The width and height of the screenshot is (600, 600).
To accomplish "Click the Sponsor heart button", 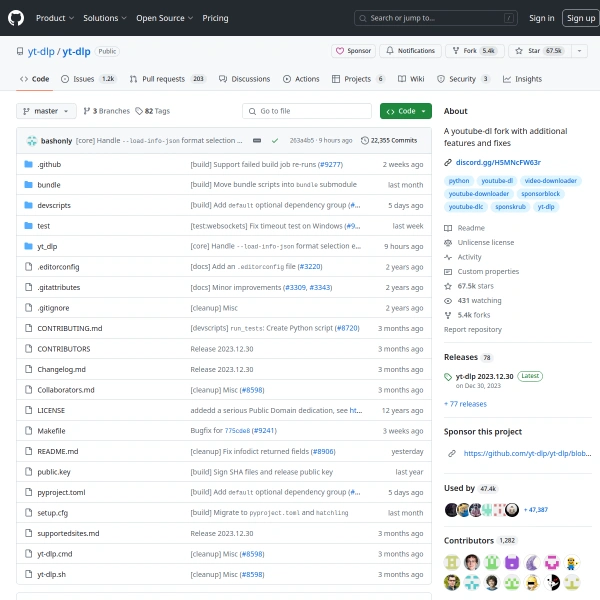I will click(x=353, y=51).
